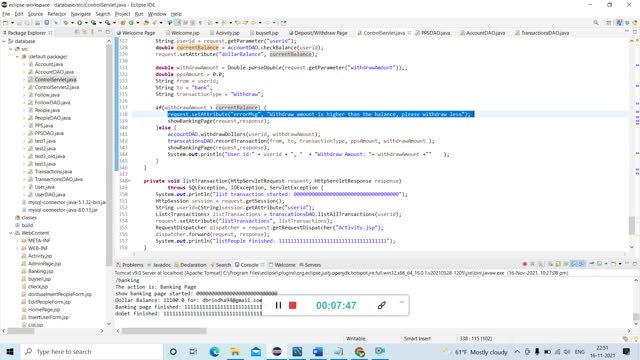
Task: Click the Windows taskbar search box
Action: (92, 351)
